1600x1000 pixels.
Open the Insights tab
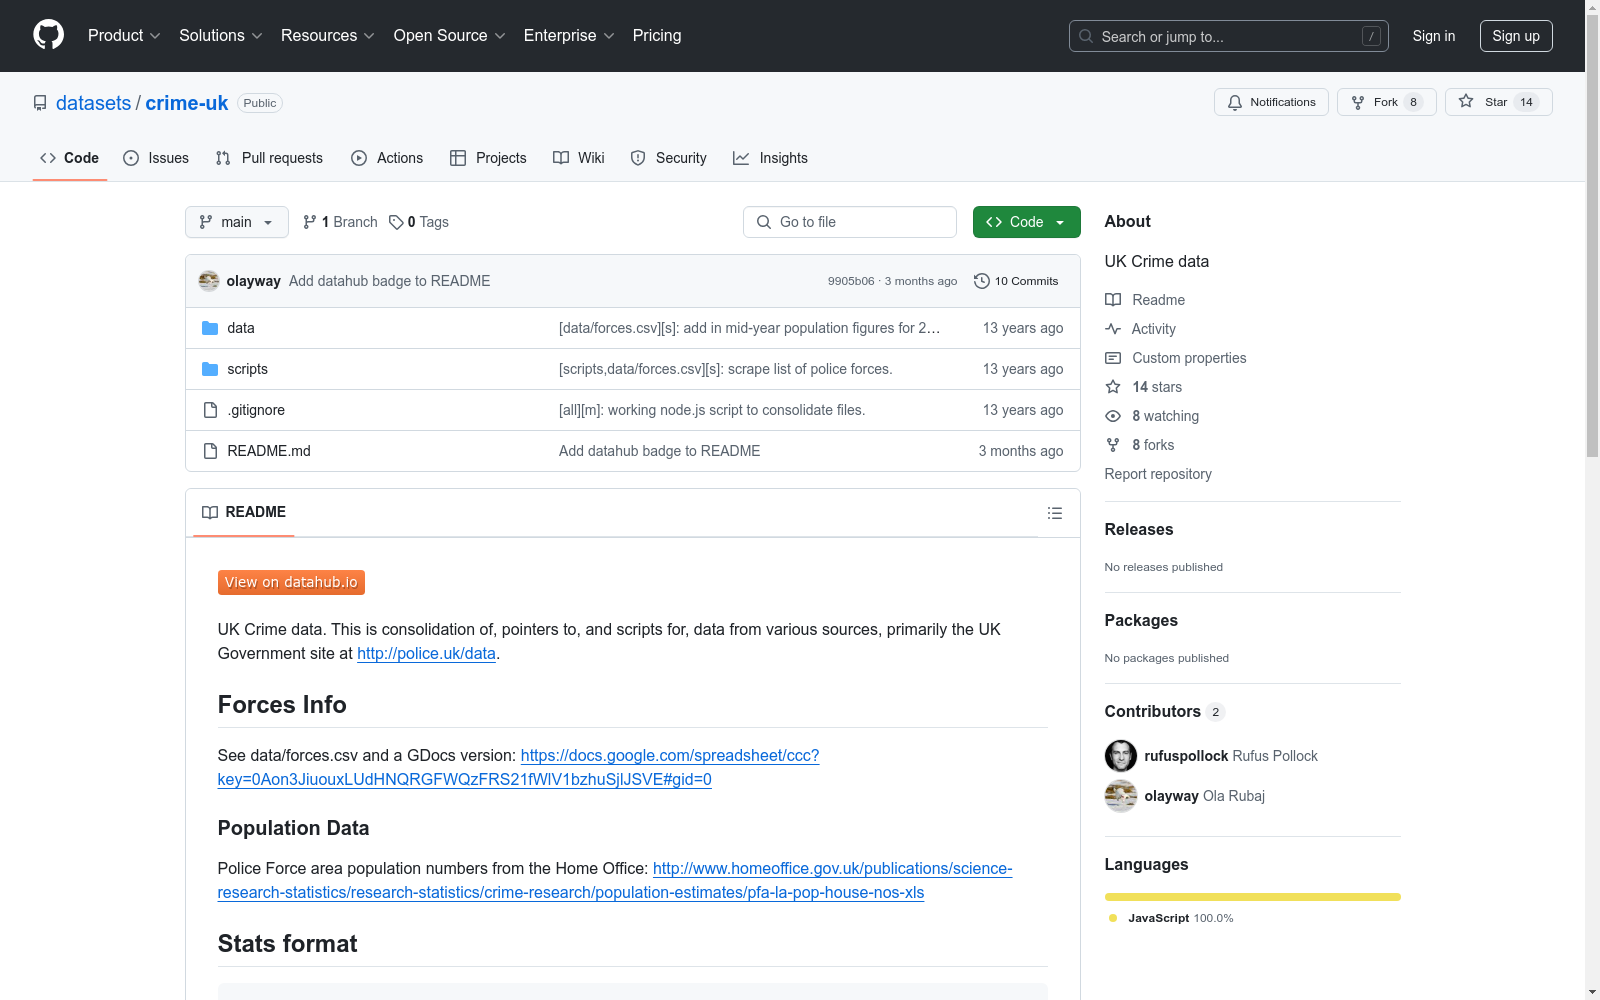[770, 158]
